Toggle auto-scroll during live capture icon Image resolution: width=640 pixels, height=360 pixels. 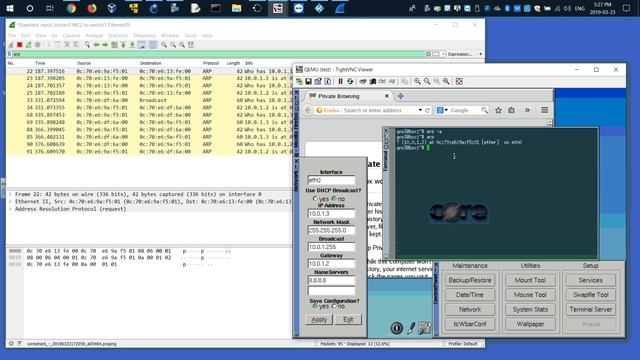[141, 45]
